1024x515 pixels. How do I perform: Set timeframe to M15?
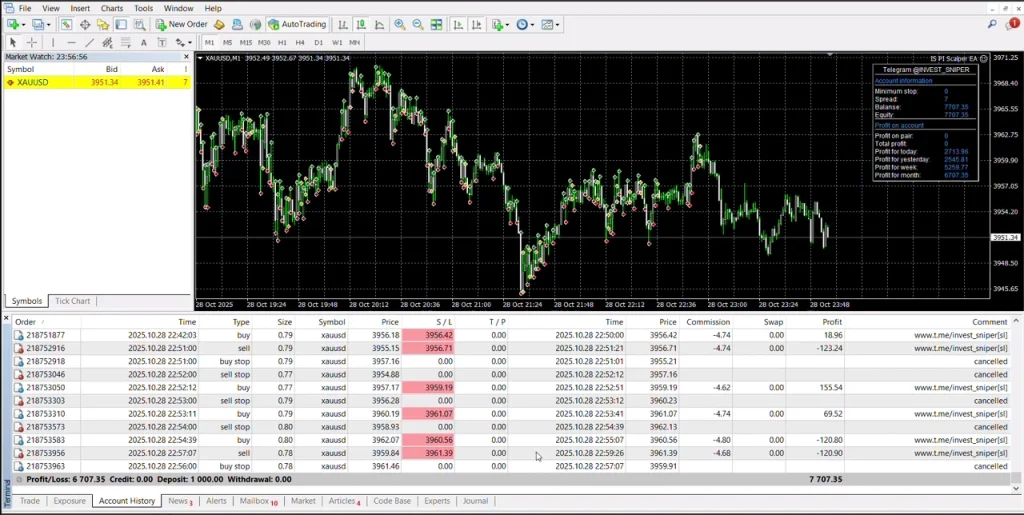(x=246, y=42)
